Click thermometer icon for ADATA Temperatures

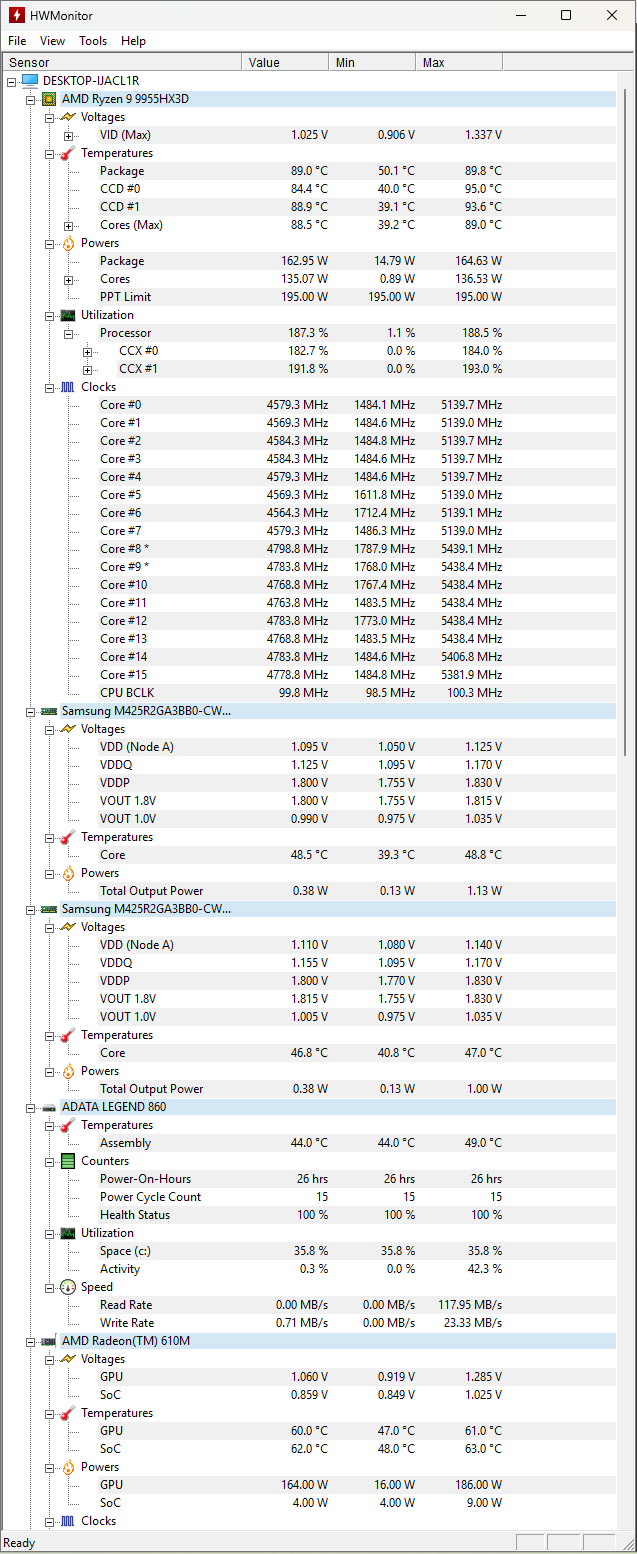[x=68, y=1125]
